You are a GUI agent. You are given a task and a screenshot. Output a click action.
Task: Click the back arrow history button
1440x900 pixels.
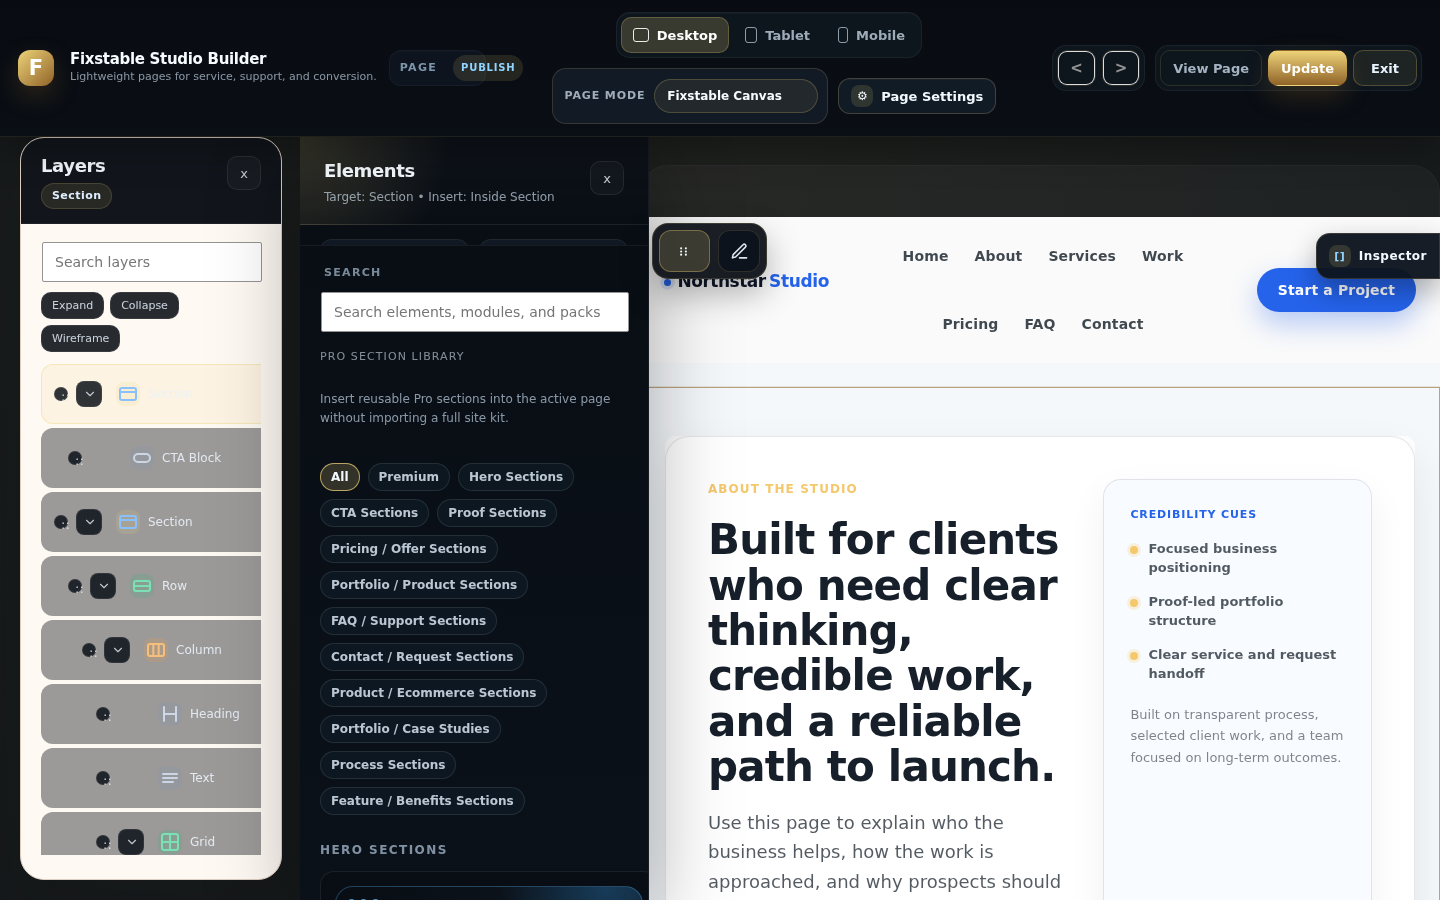click(1076, 68)
